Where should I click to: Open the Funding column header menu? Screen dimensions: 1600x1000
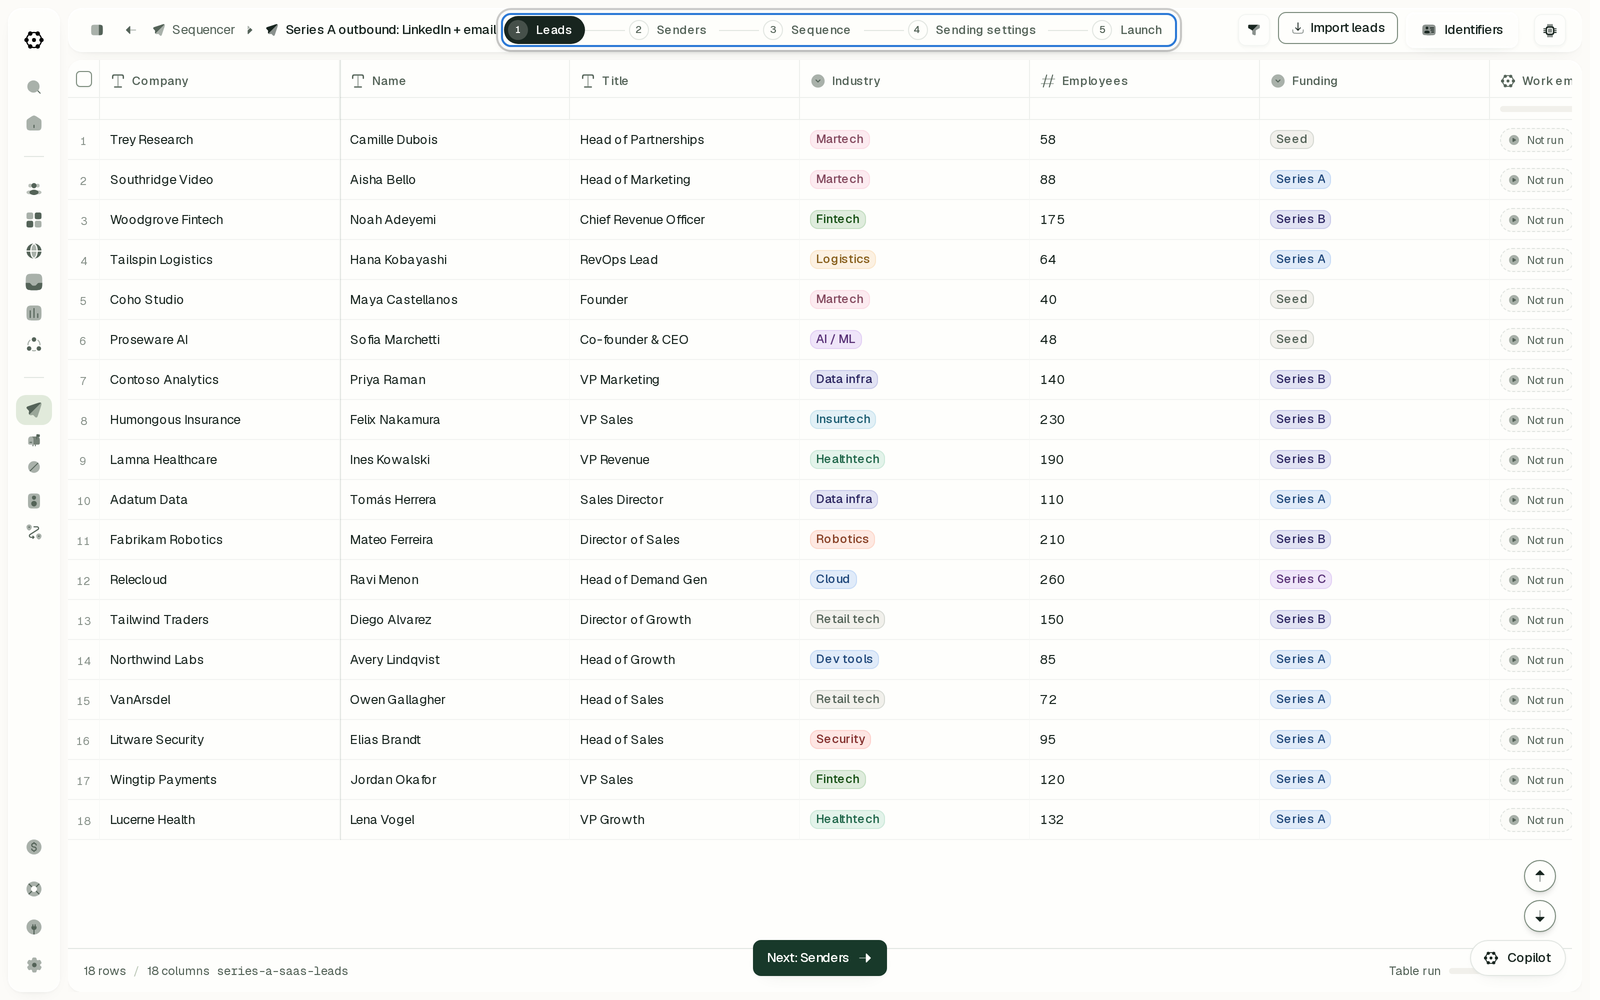(1374, 80)
